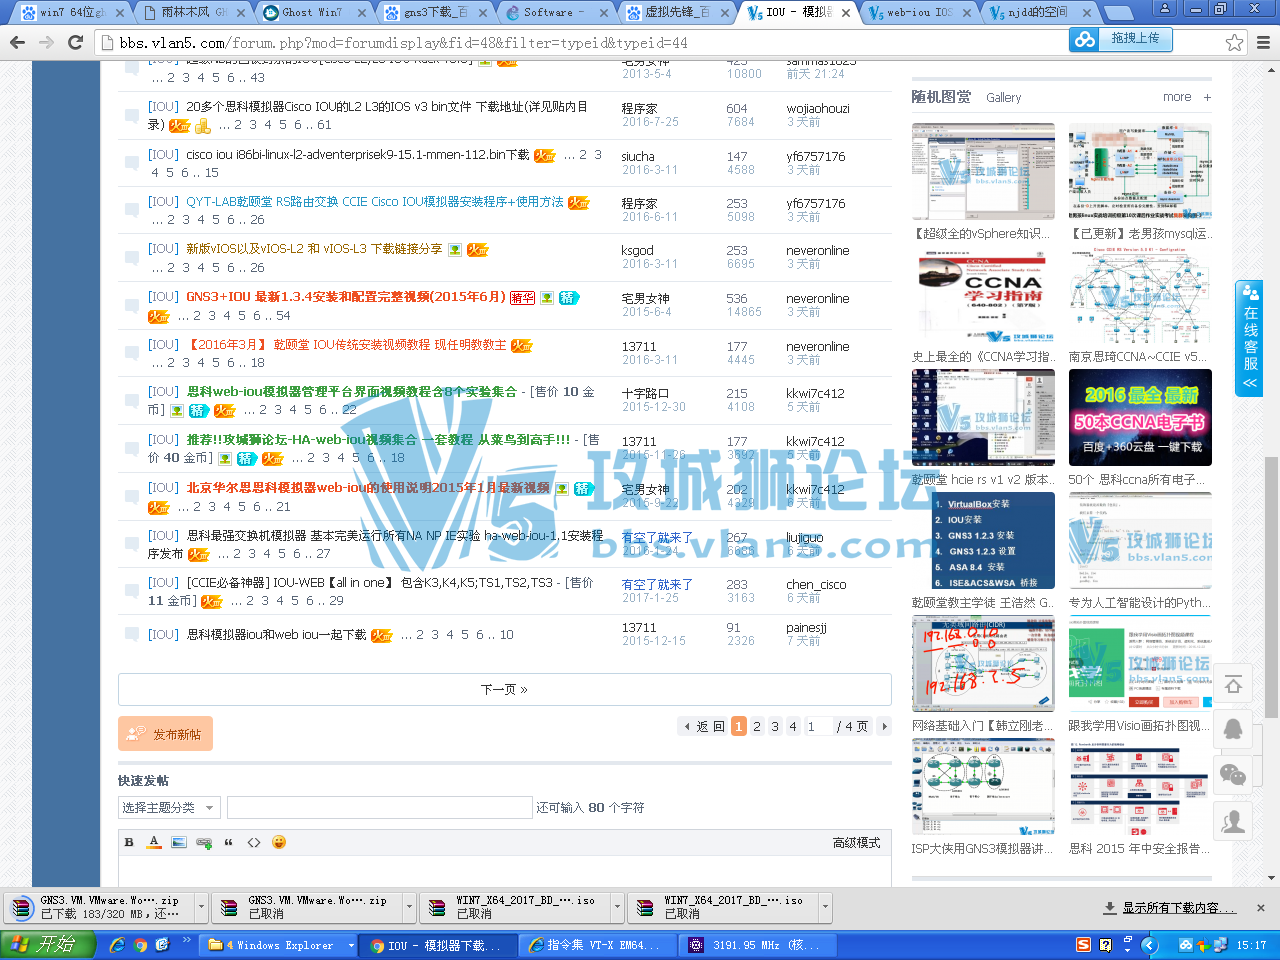Open dropdown arrow of cancelled GNS3.VM zip item
Viewport: 1280px width, 960px height.
409,907
